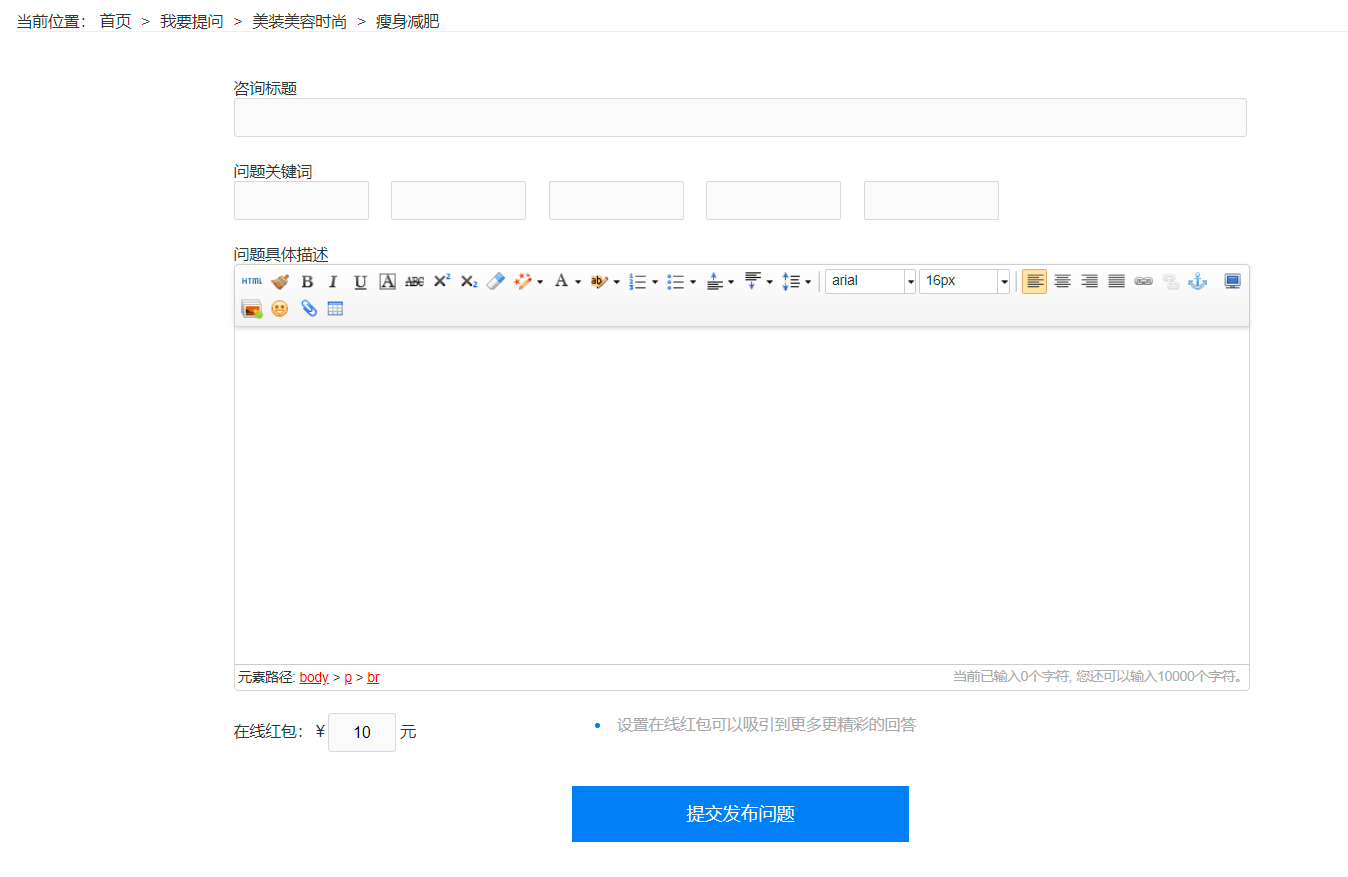1348x877 pixels.
Task: Remove formatting with the eraser icon
Action: pos(494,281)
